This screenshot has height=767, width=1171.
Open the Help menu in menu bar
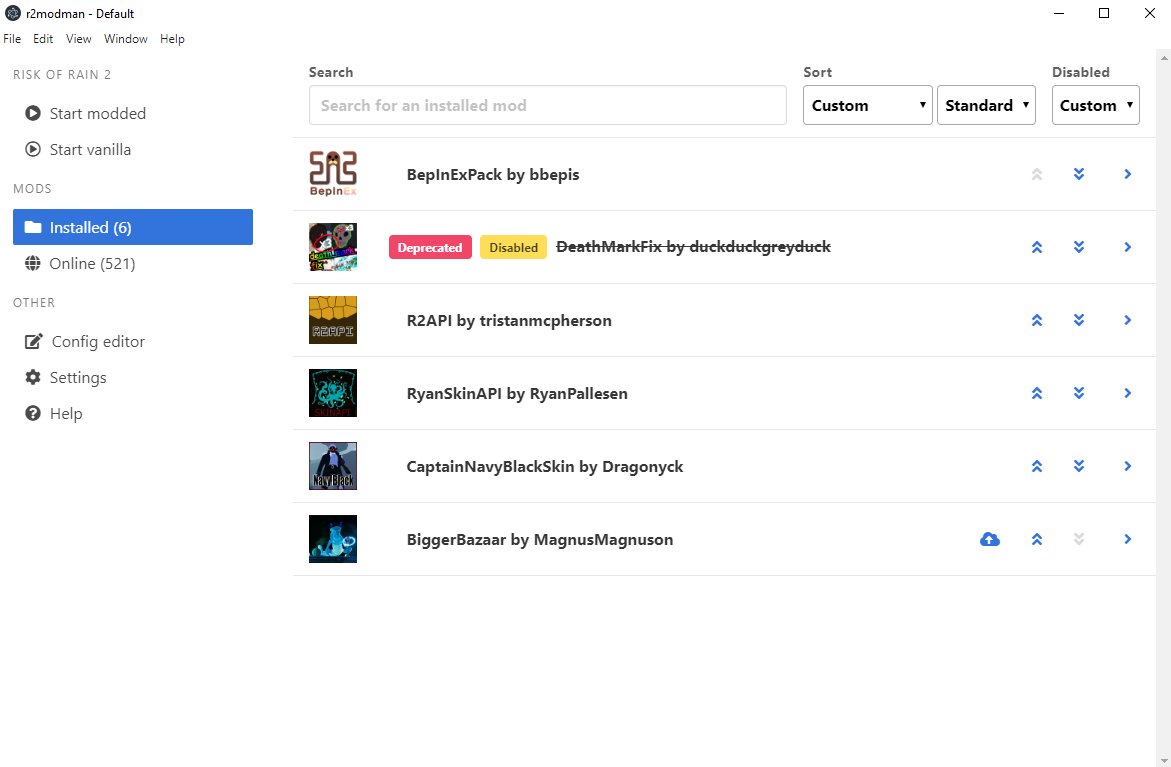(172, 39)
